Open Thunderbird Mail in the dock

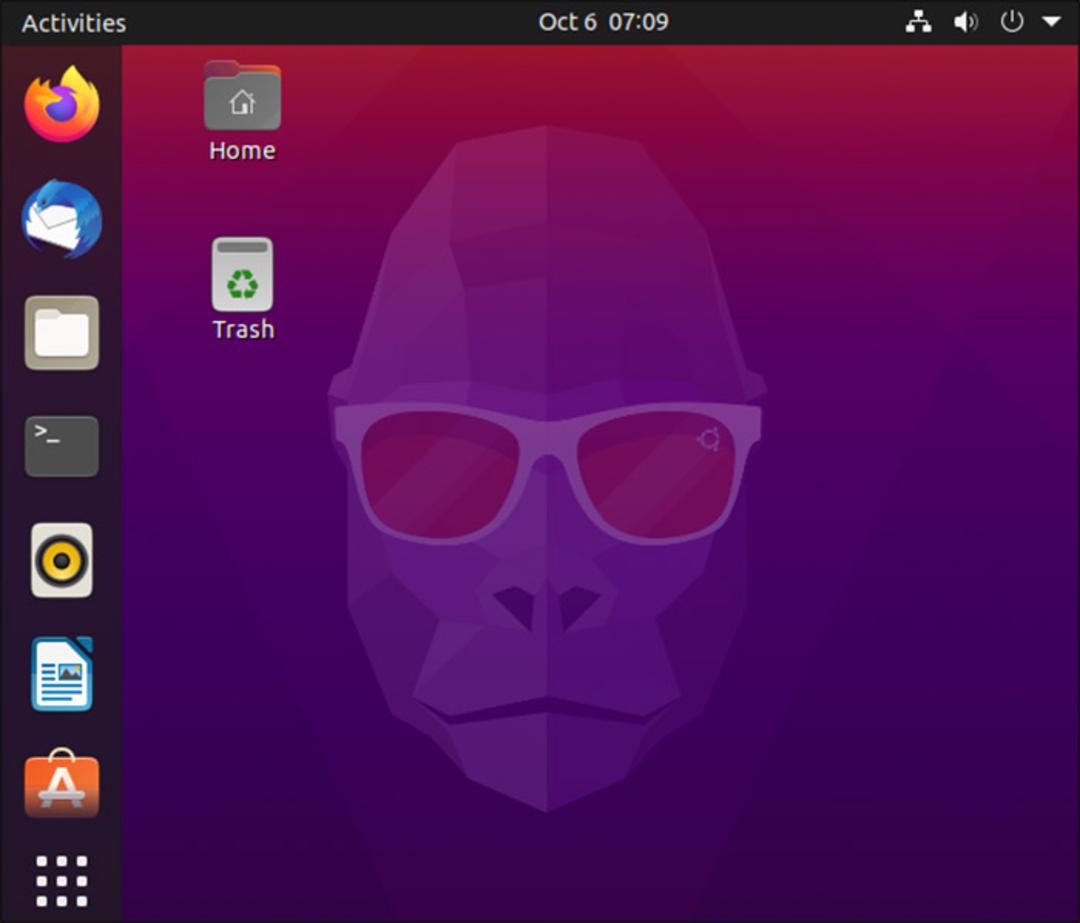click(x=62, y=219)
